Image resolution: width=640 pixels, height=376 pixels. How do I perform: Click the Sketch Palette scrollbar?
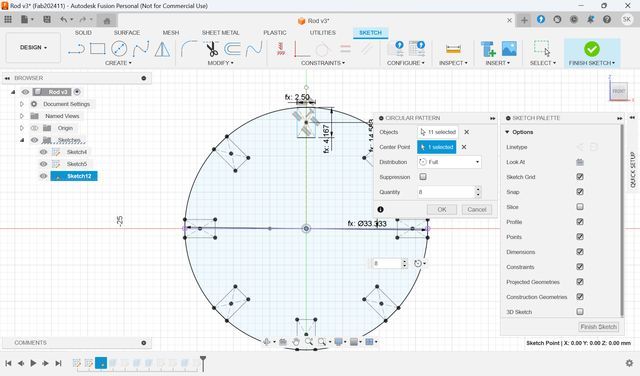622,220
